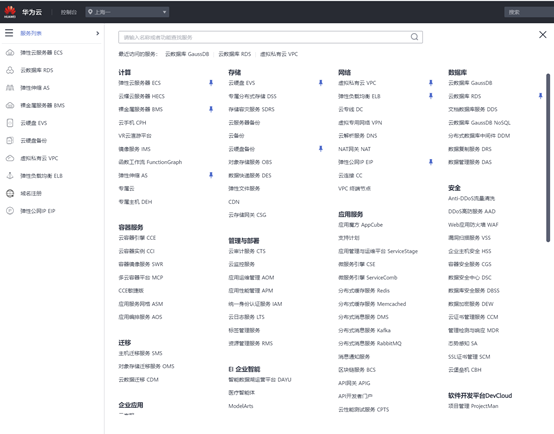This screenshot has width=554, height=434.
Task: Click the EIP icon in sidebar
Action: [x=10, y=211]
